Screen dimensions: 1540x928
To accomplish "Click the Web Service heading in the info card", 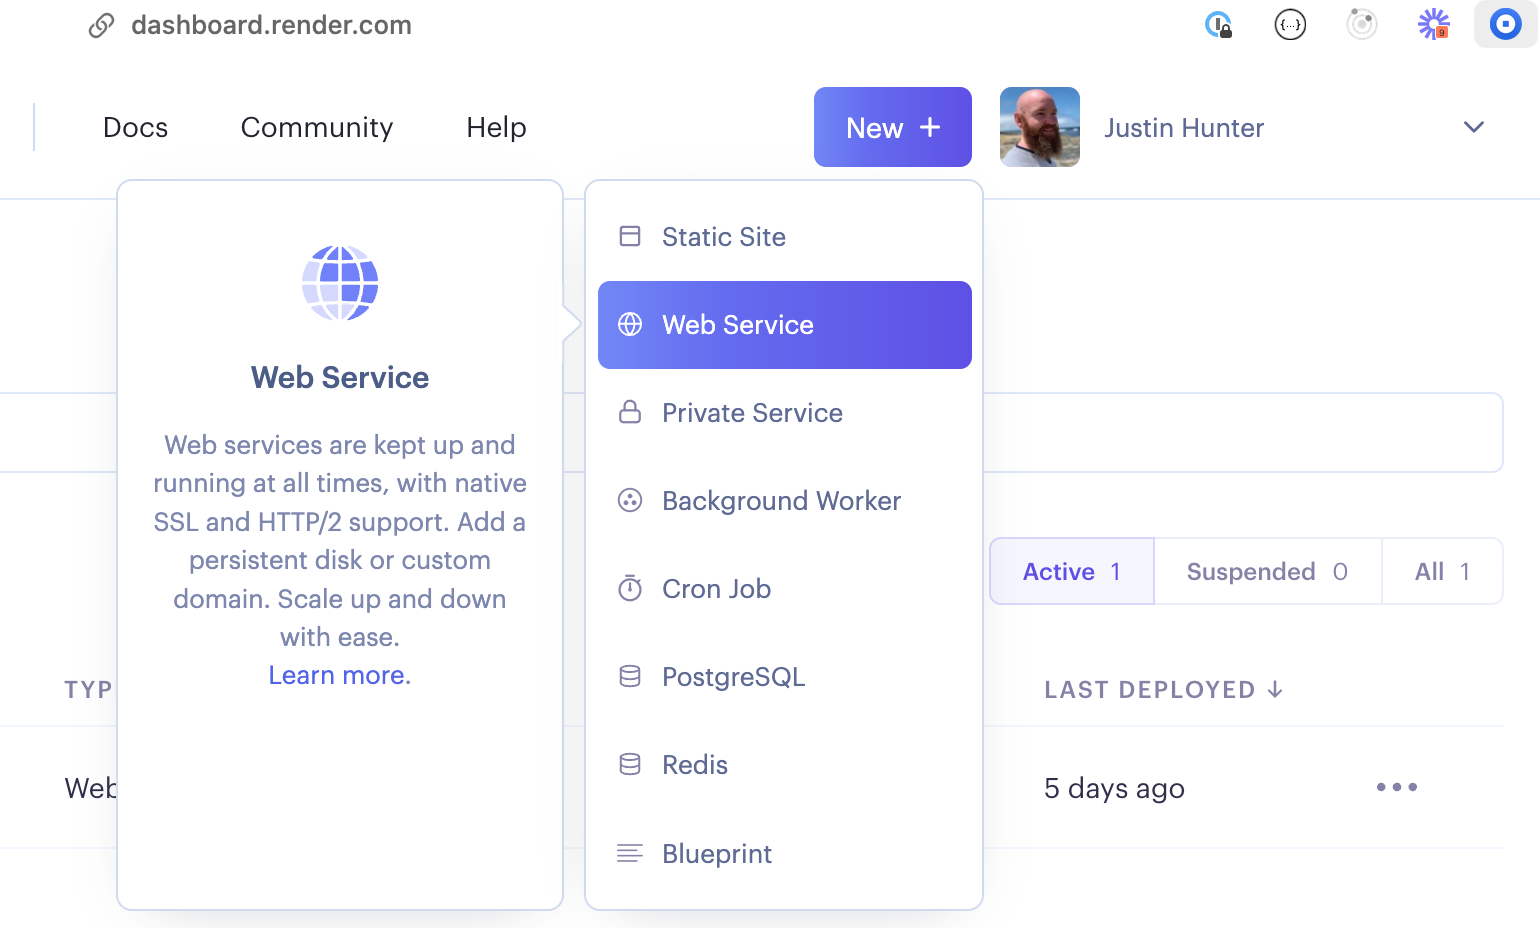I will 340,377.
